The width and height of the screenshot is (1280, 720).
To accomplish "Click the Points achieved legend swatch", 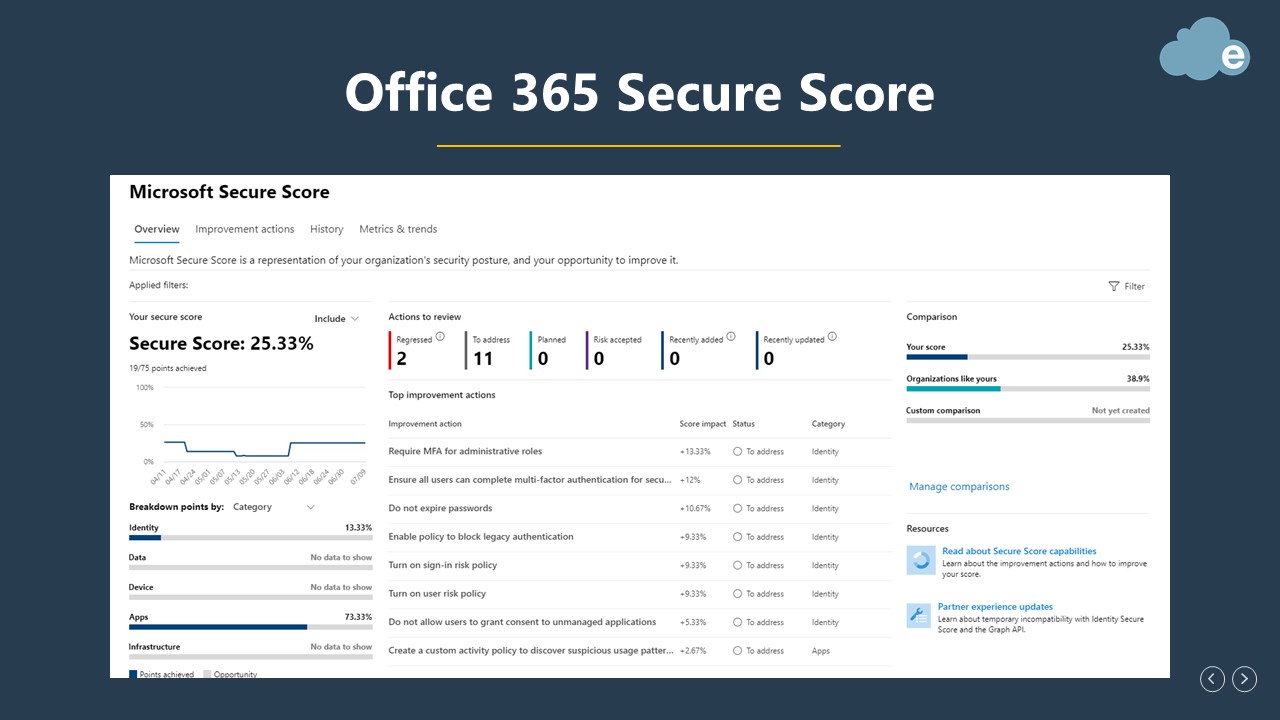I will (134, 675).
